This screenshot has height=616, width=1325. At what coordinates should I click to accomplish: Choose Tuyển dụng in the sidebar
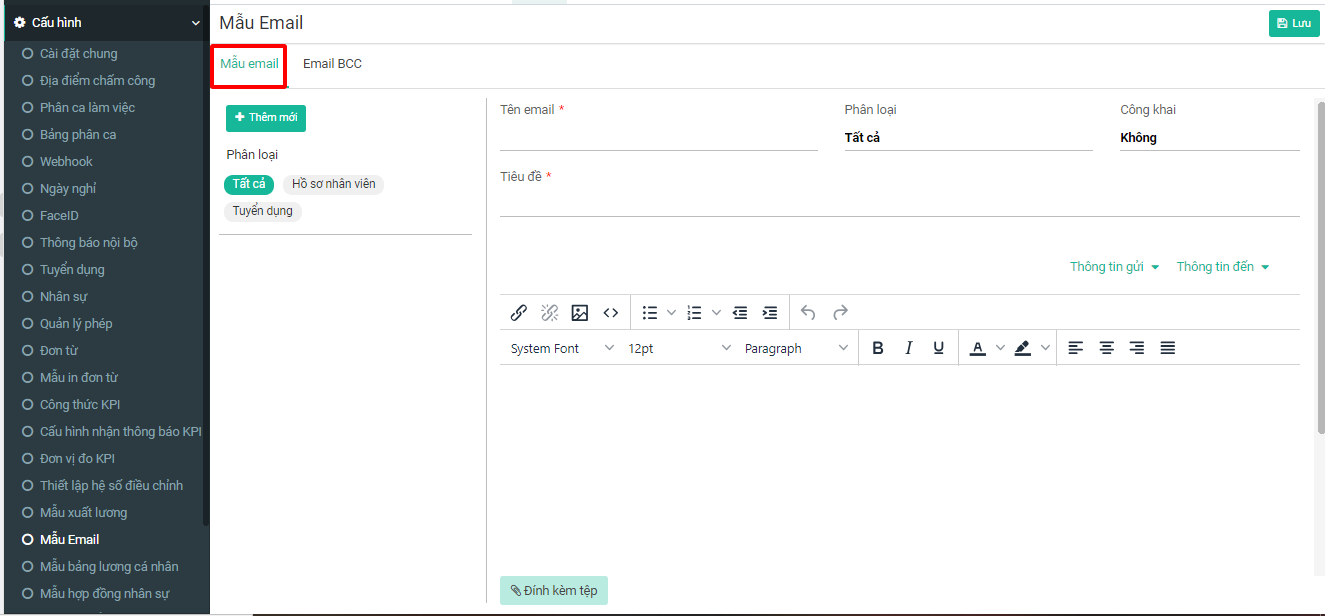tap(72, 270)
